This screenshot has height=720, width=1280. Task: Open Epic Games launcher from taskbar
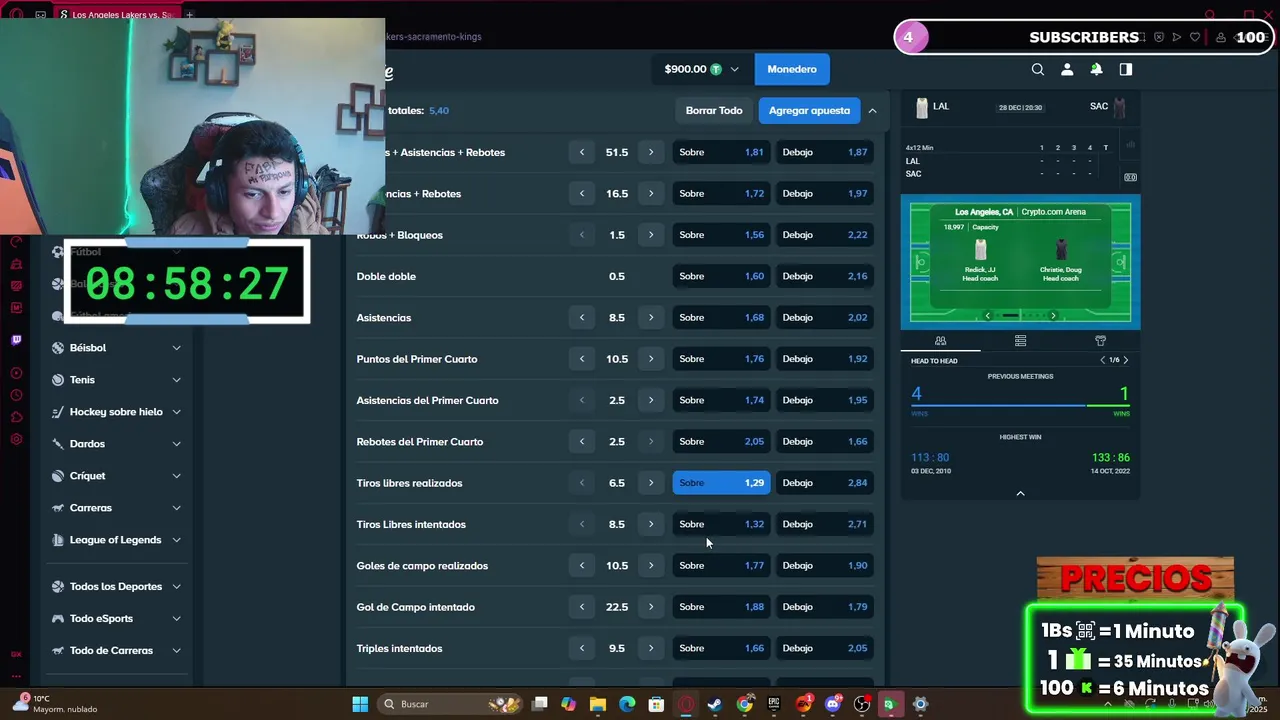774,704
